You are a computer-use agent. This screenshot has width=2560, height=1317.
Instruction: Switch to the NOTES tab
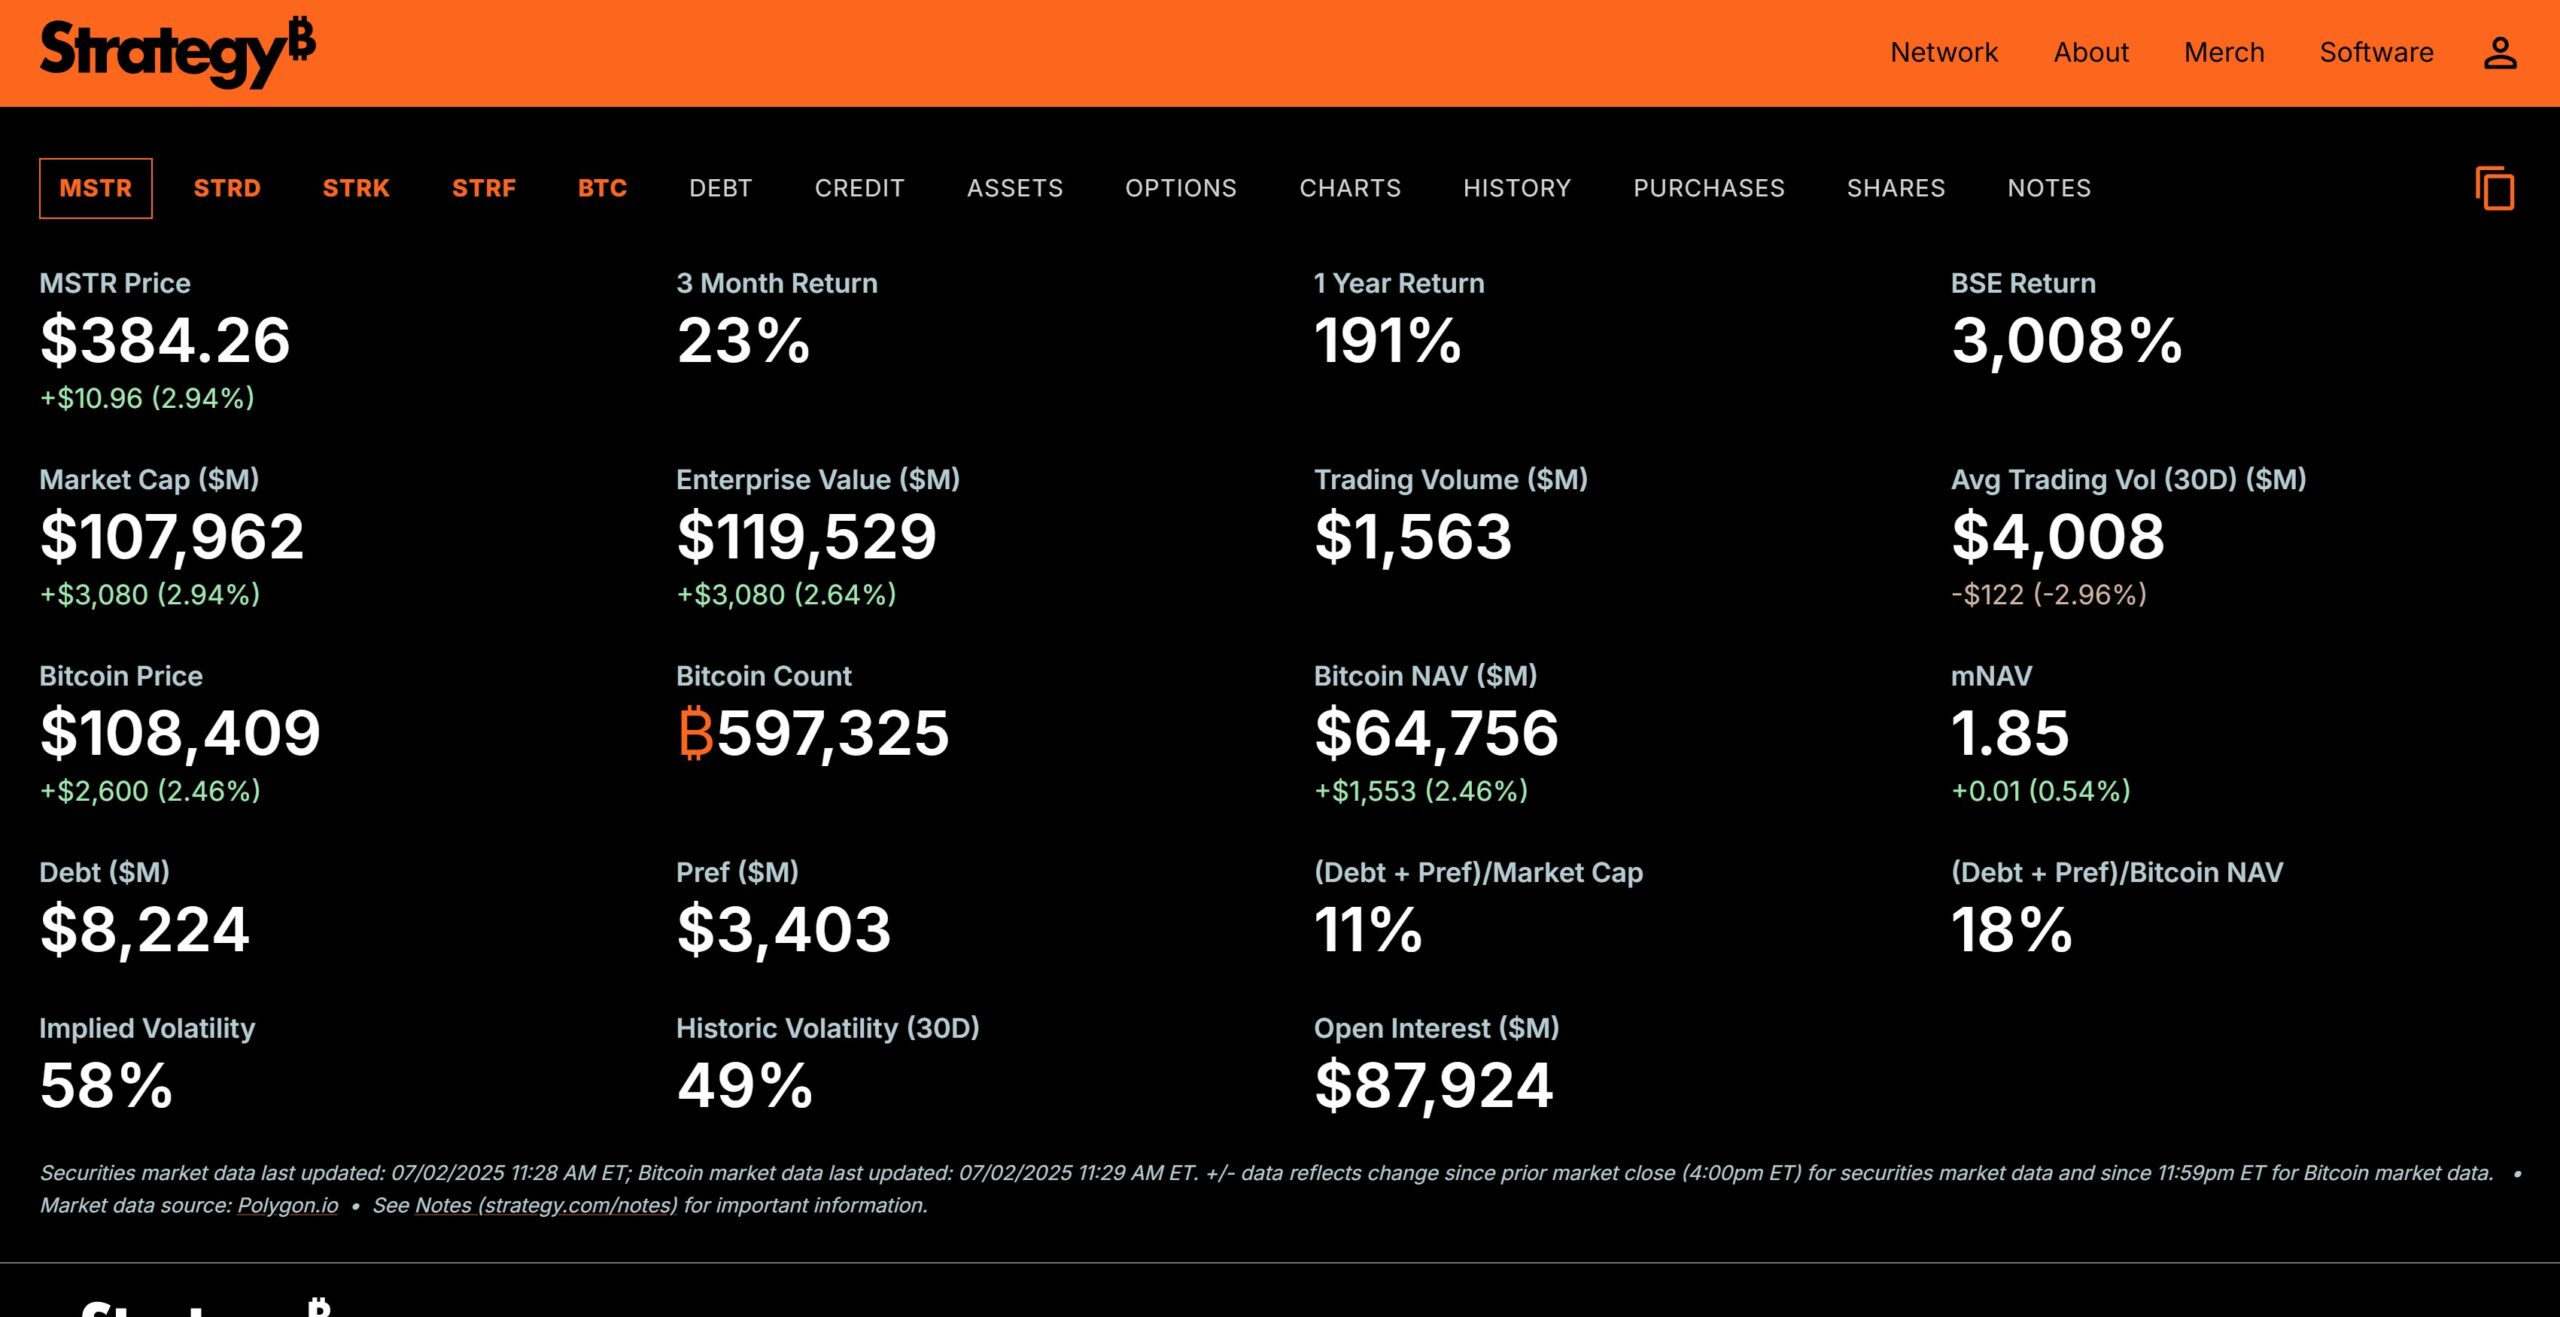[2049, 188]
